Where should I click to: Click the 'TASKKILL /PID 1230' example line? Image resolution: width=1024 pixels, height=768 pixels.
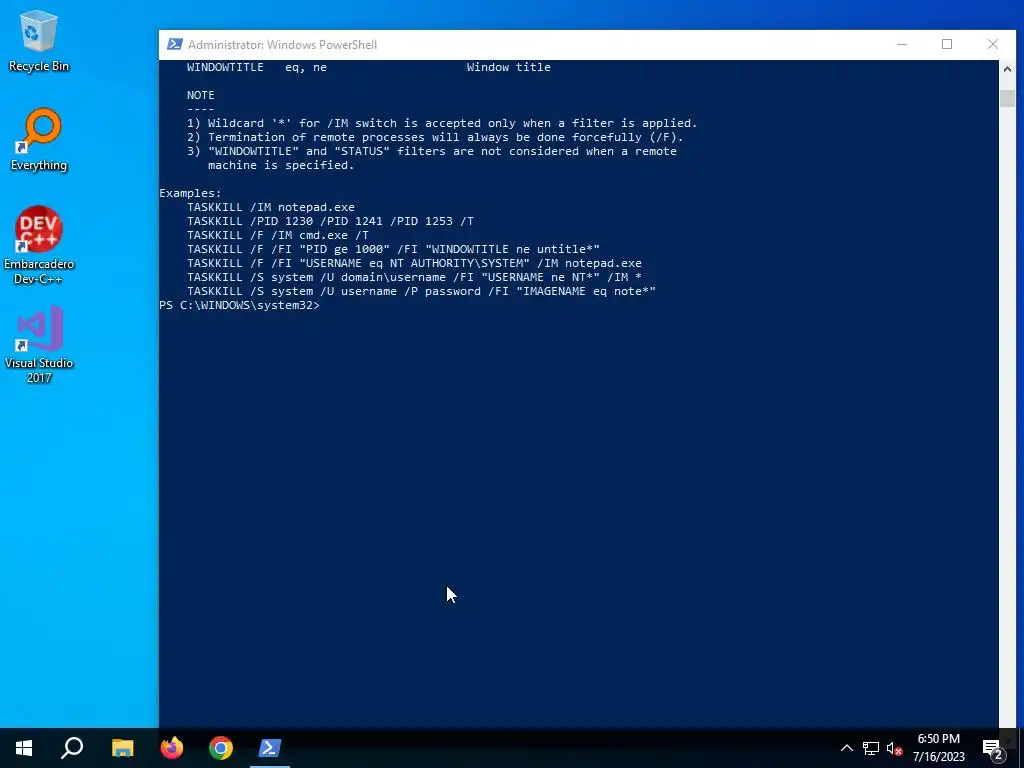(x=330, y=221)
